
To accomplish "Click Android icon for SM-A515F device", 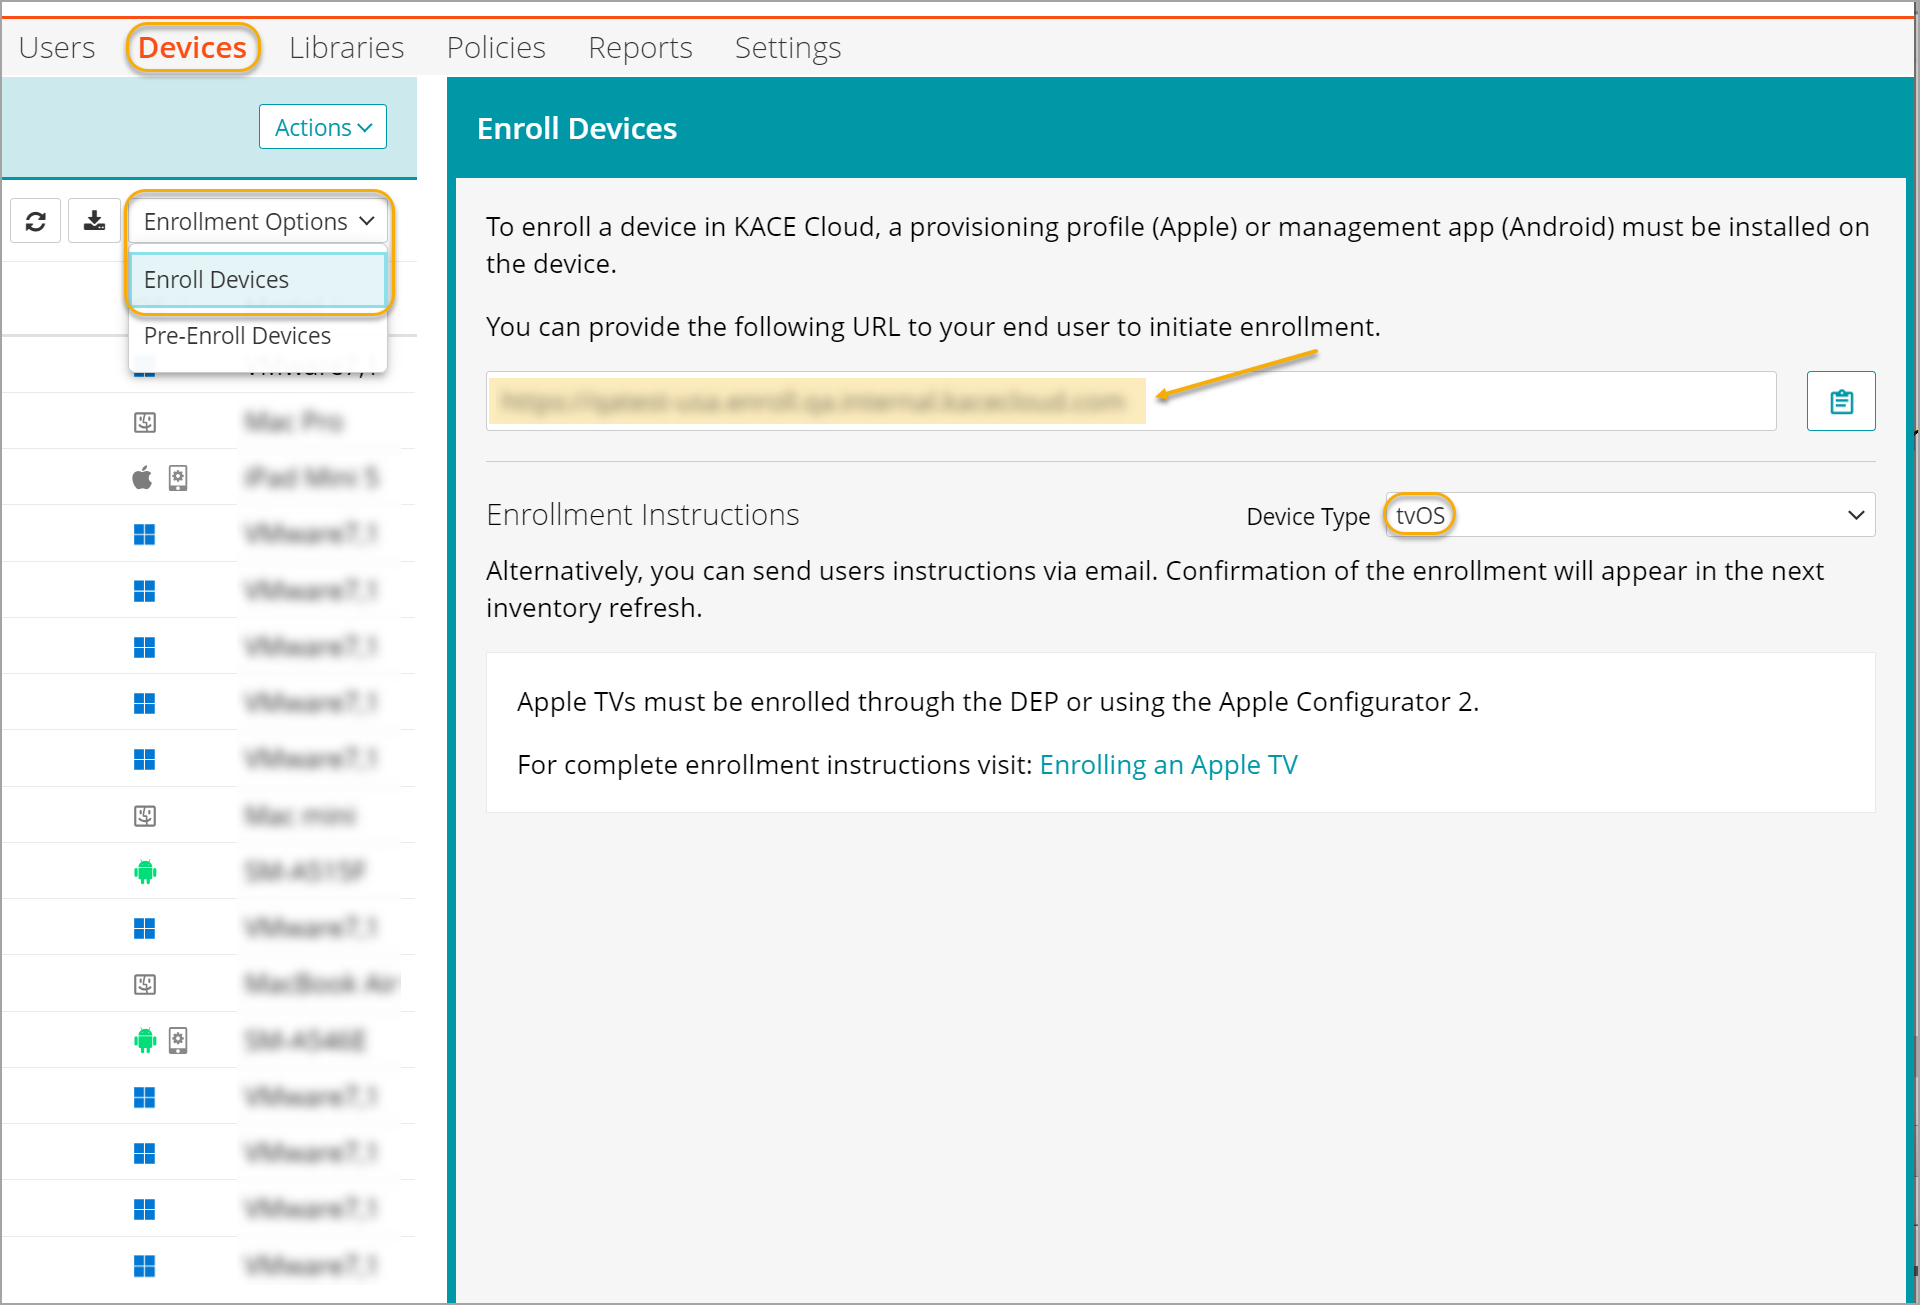I will 145,872.
